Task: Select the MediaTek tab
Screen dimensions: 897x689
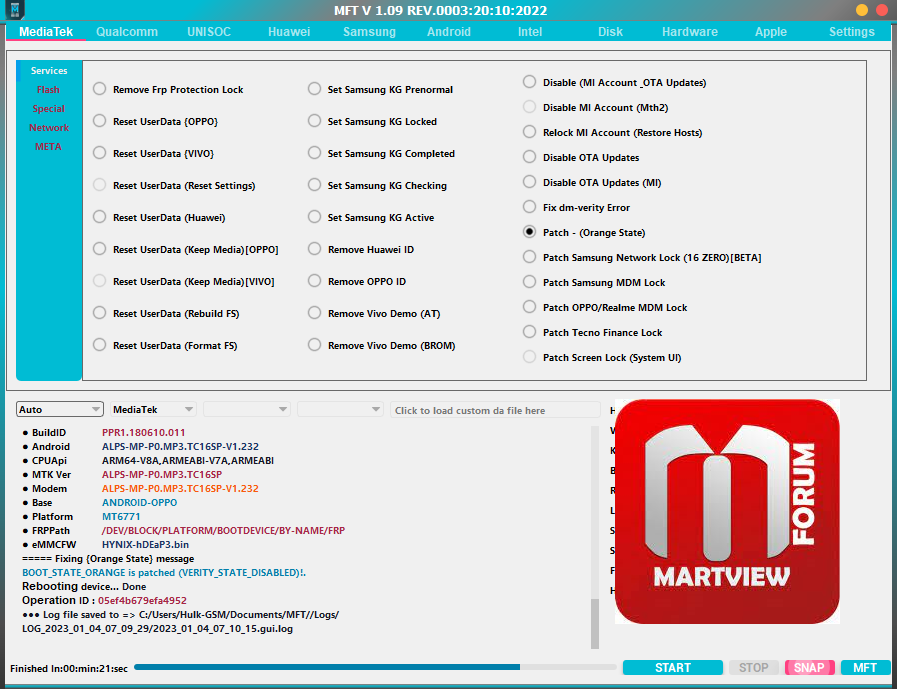Action: tap(46, 32)
